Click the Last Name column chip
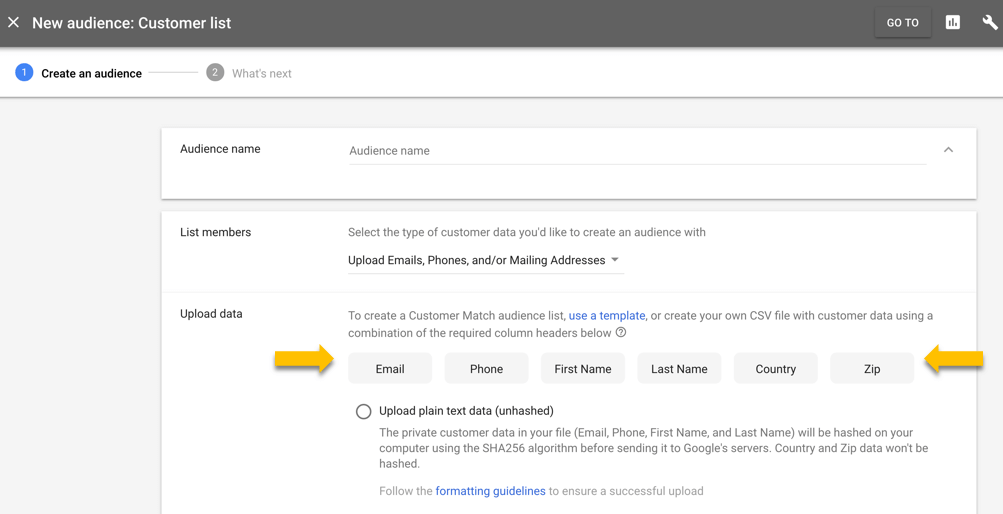The image size is (1003, 514). 679,369
